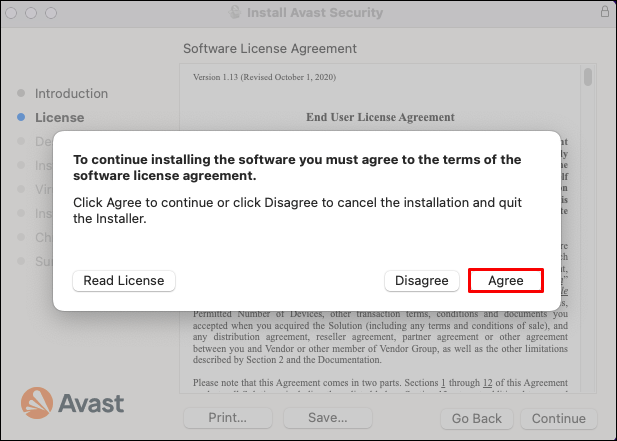
Task: Click the Continue button
Action: [x=558, y=419]
